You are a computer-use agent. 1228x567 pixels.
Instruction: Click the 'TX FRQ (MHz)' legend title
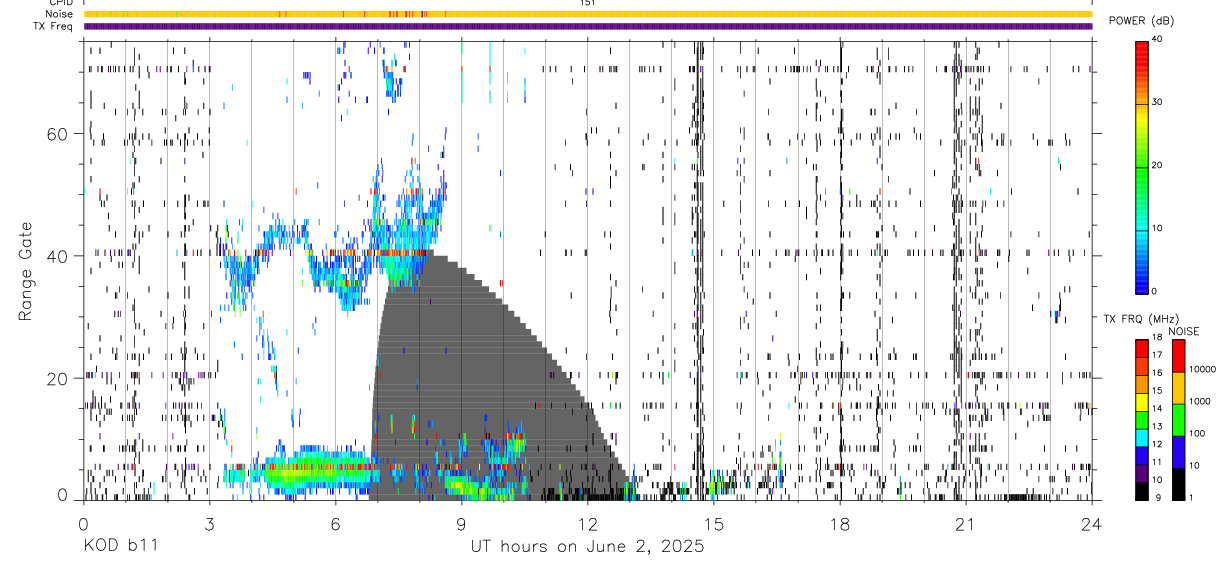(x=1141, y=319)
